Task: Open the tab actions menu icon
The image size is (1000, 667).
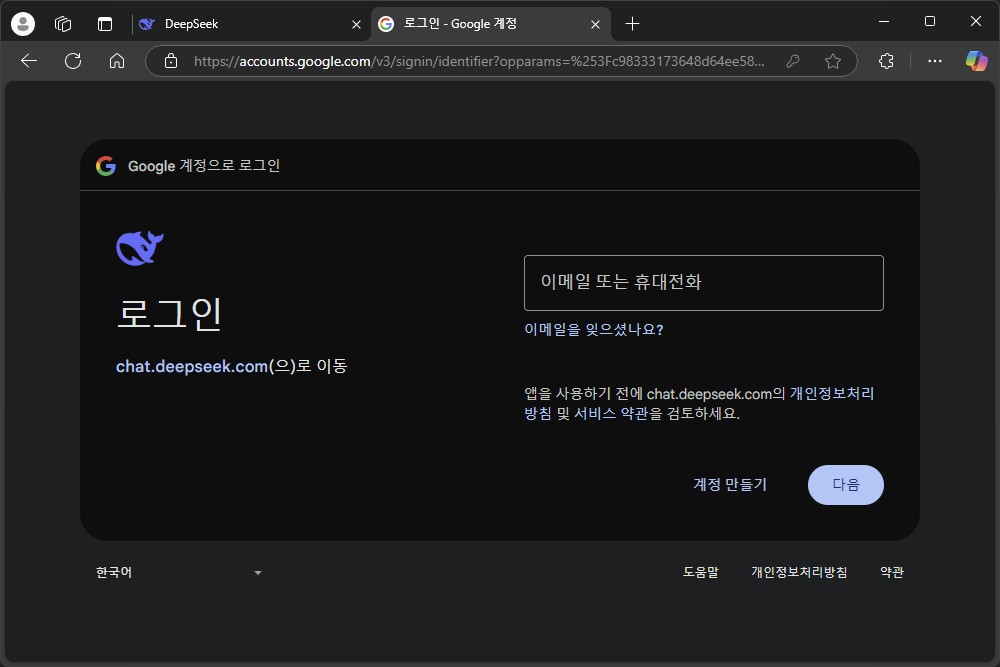Action: point(105,24)
